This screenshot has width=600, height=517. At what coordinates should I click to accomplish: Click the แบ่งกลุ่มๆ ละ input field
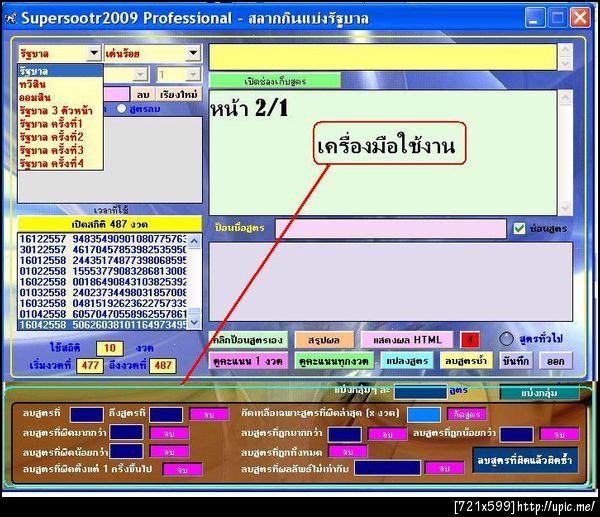(x=421, y=392)
